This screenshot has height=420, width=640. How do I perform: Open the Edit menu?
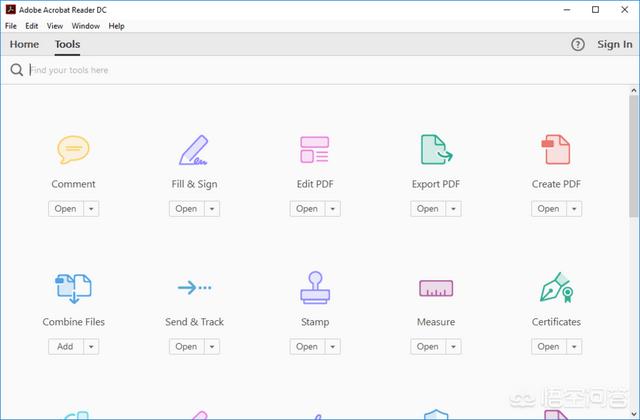[x=31, y=26]
